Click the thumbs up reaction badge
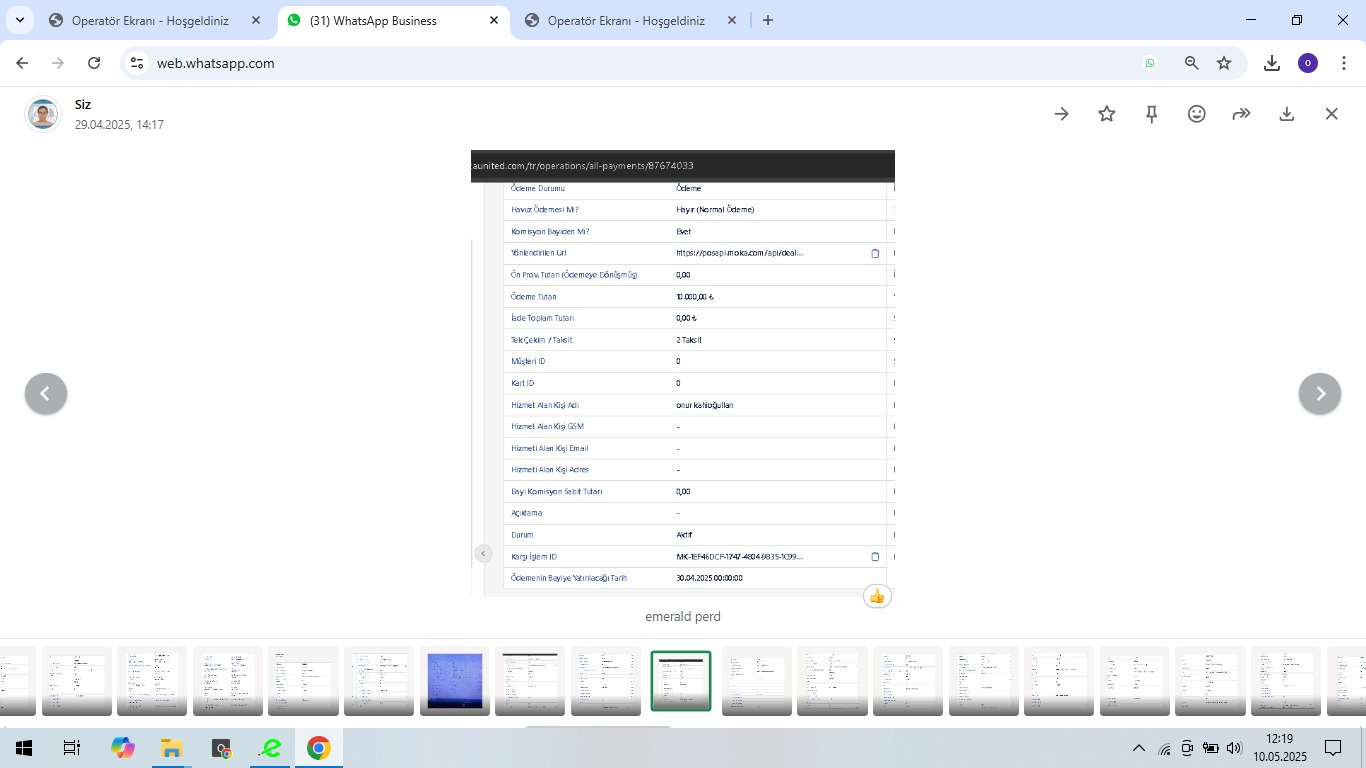Viewport: 1366px width, 768px height. [x=877, y=596]
